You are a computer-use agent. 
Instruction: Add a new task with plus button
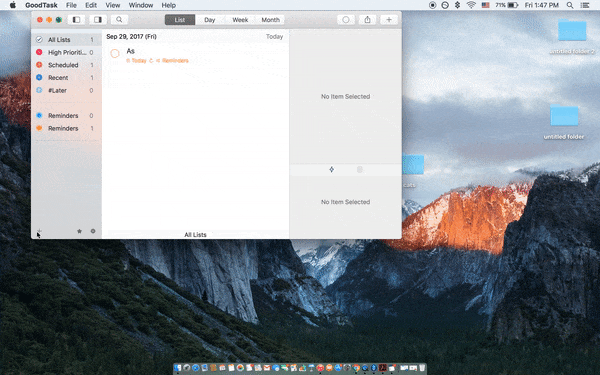click(x=389, y=20)
